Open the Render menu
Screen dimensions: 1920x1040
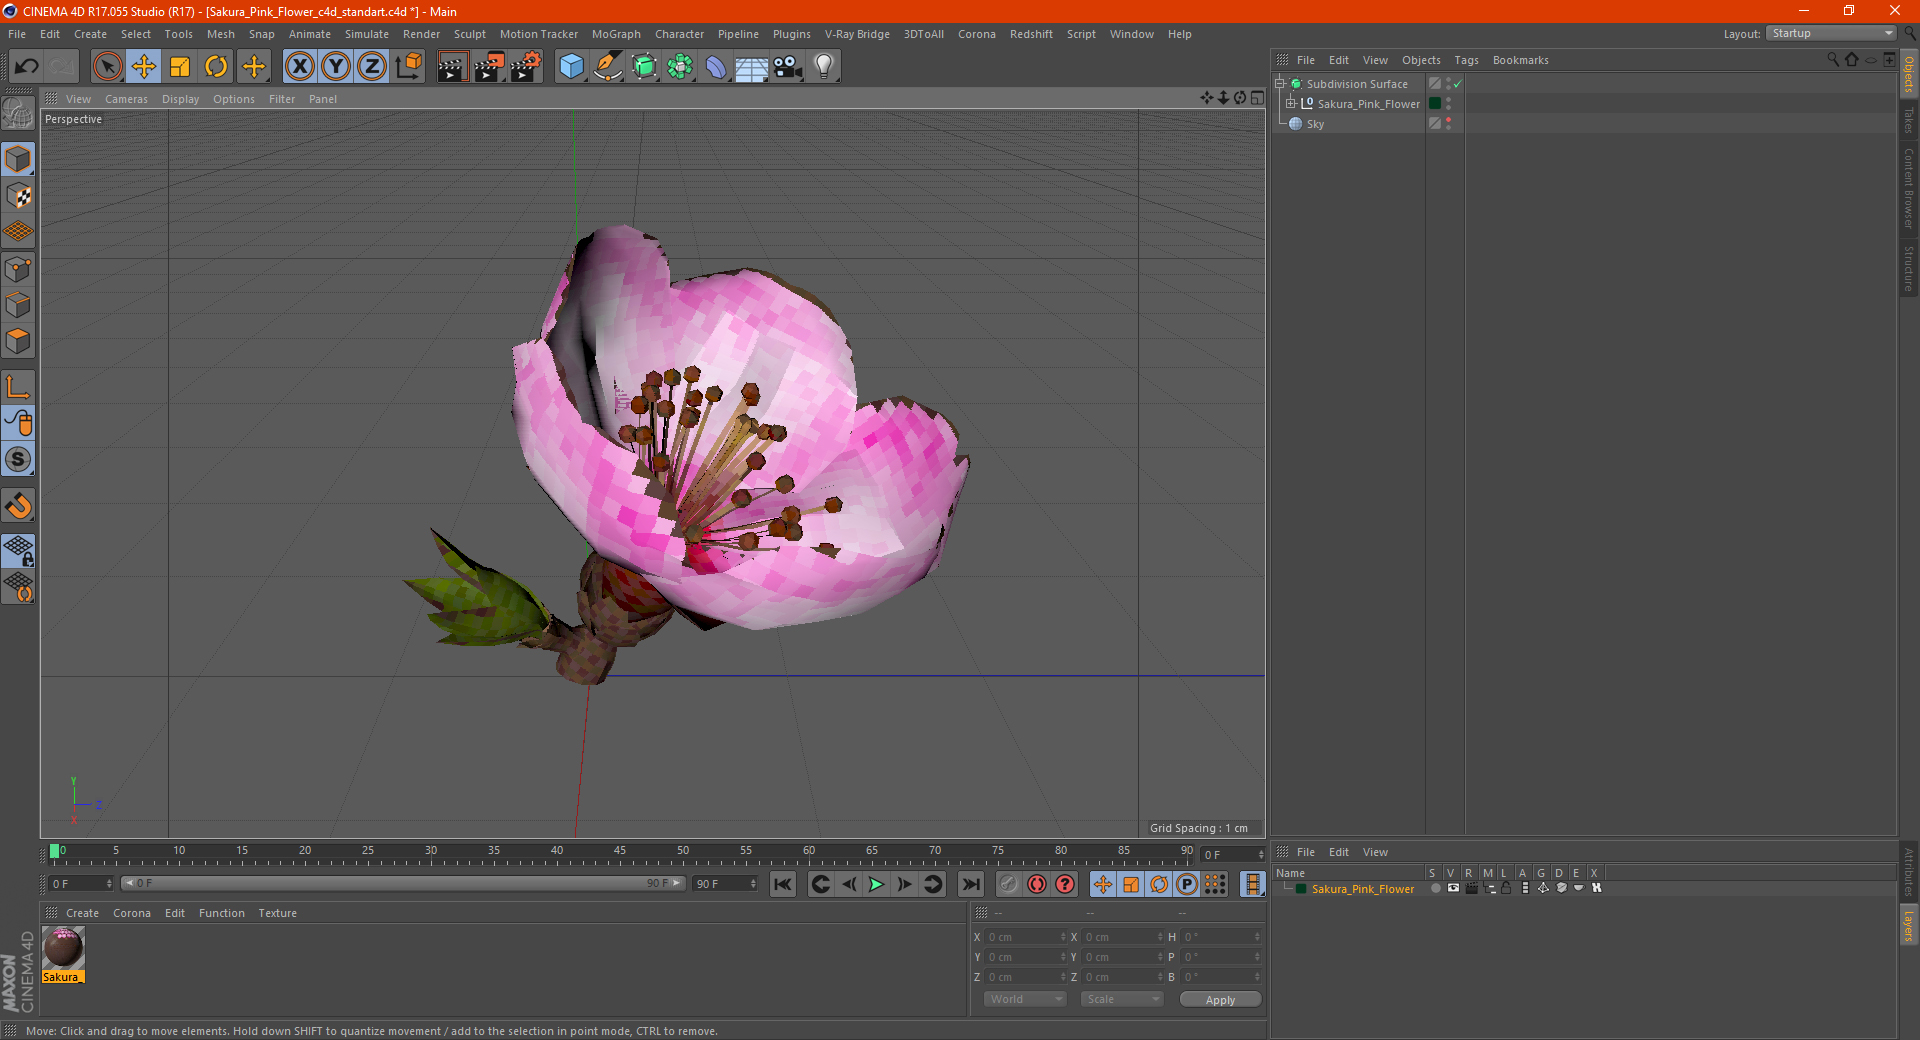pos(421,34)
